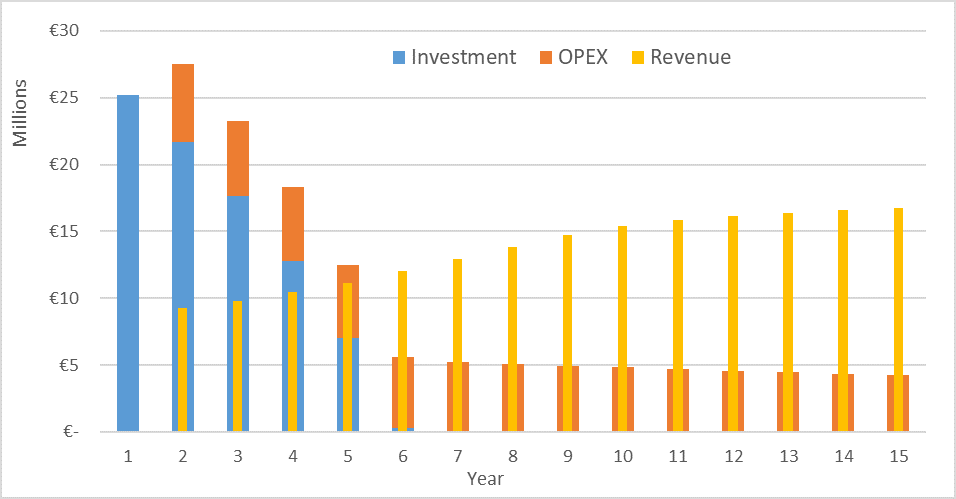Viewport: 956px width, 499px height.
Task: Click the €15 label on vertical axis
Action: coord(65,231)
